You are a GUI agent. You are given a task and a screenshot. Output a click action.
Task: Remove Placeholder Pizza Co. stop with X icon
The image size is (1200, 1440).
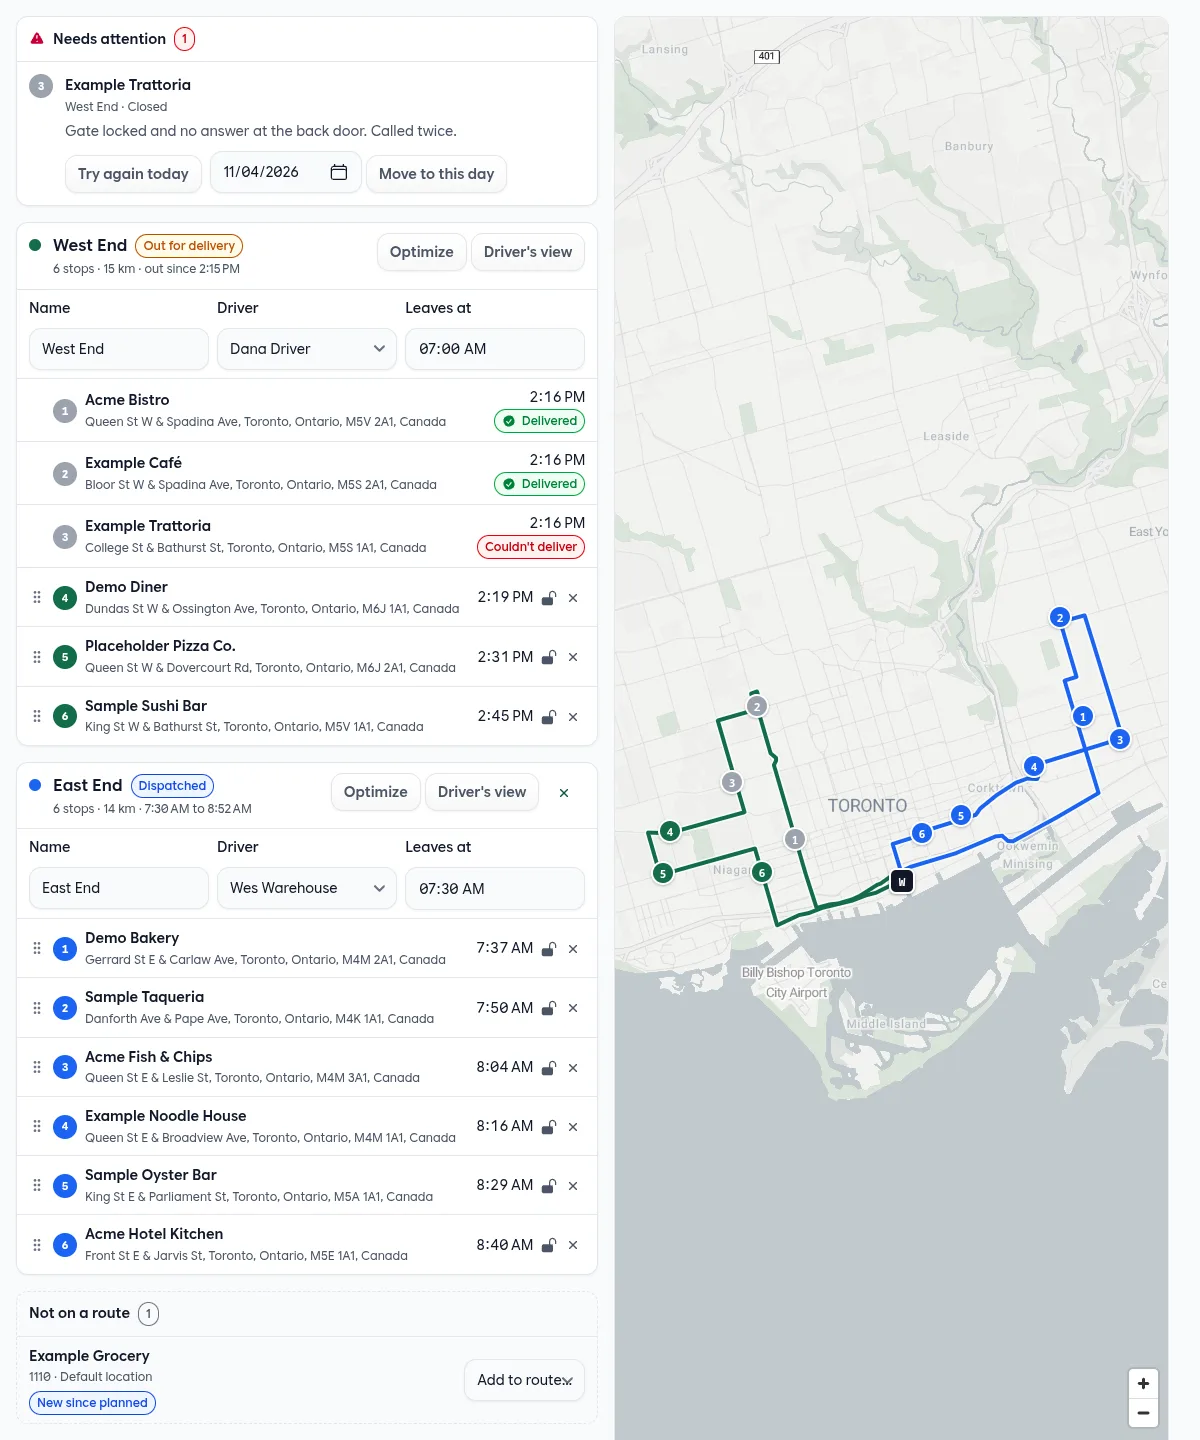(573, 657)
